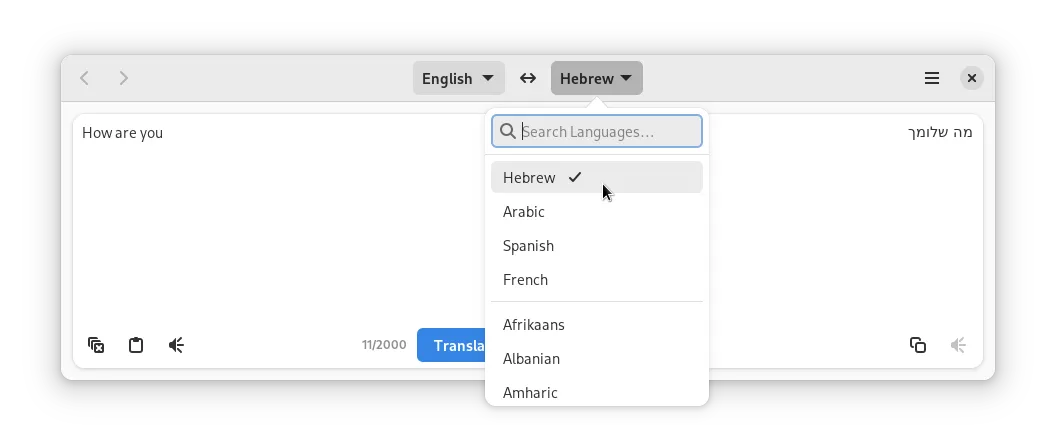
Task: Select Albanian in the language list
Action: 531,359
